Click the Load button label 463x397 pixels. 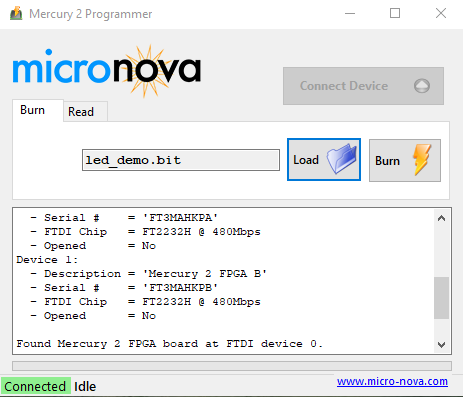coord(306,160)
